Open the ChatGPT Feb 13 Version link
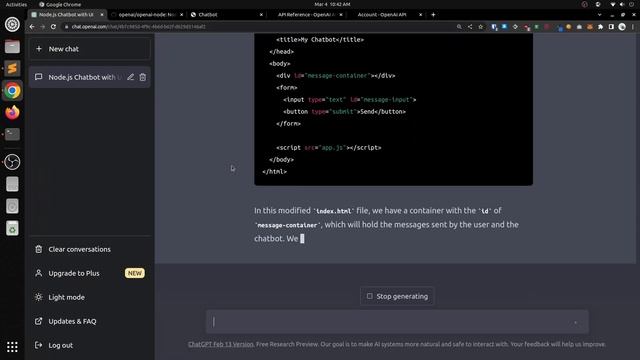 (x=221, y=344)
